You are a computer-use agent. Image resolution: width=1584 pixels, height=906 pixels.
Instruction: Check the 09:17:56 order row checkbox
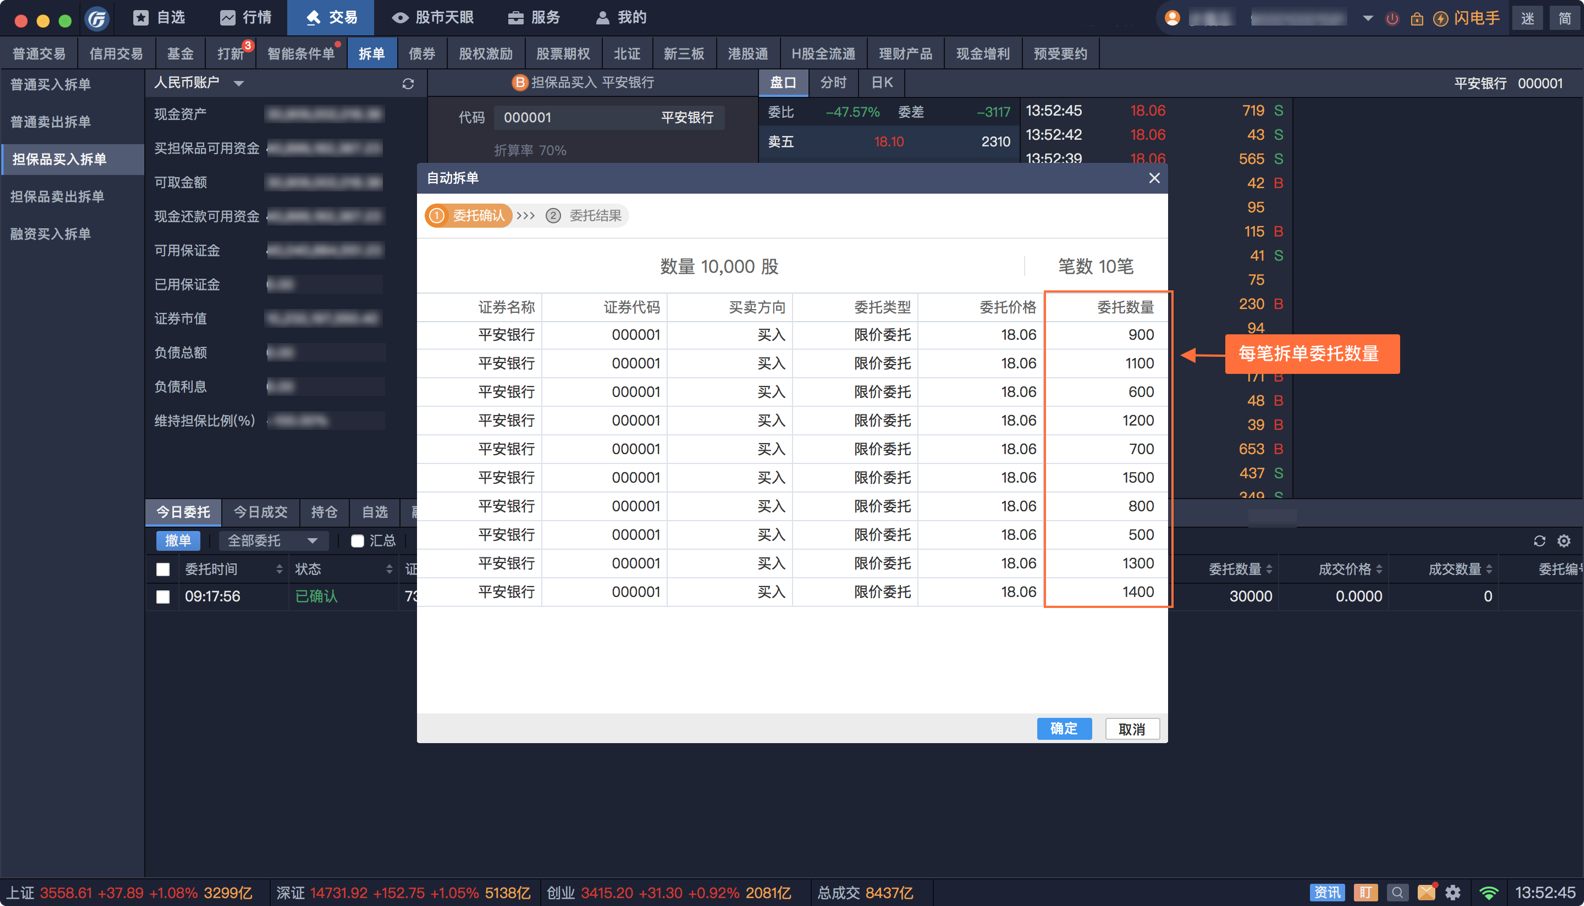163,597
